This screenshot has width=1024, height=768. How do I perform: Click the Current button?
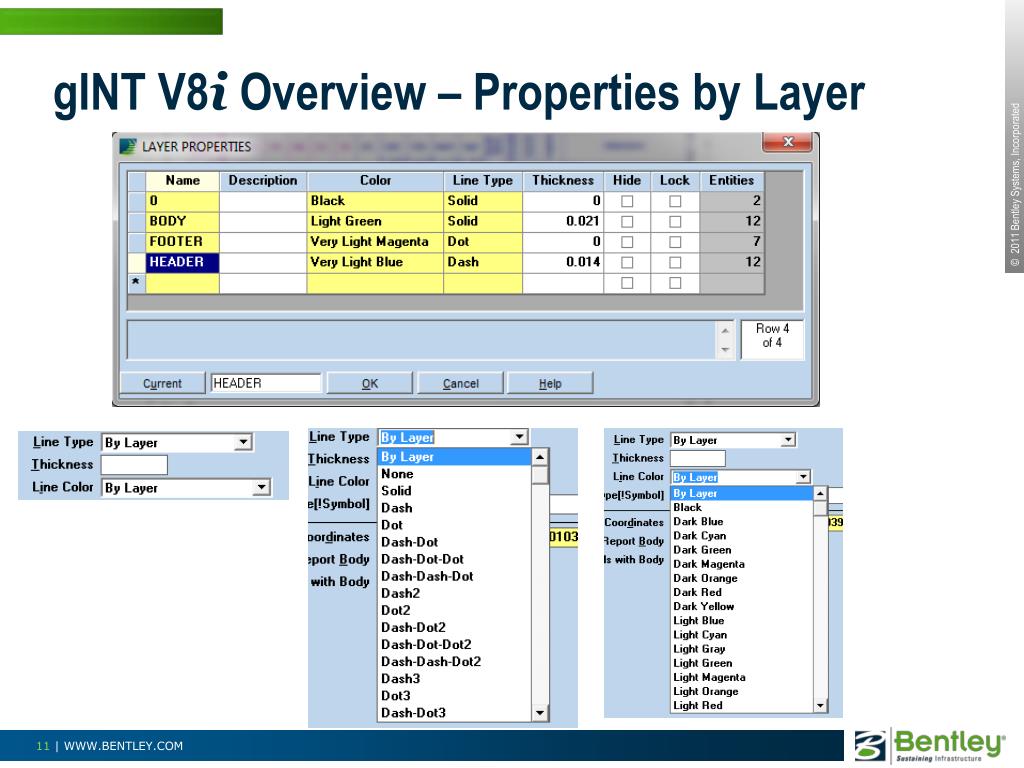[162, 383]
